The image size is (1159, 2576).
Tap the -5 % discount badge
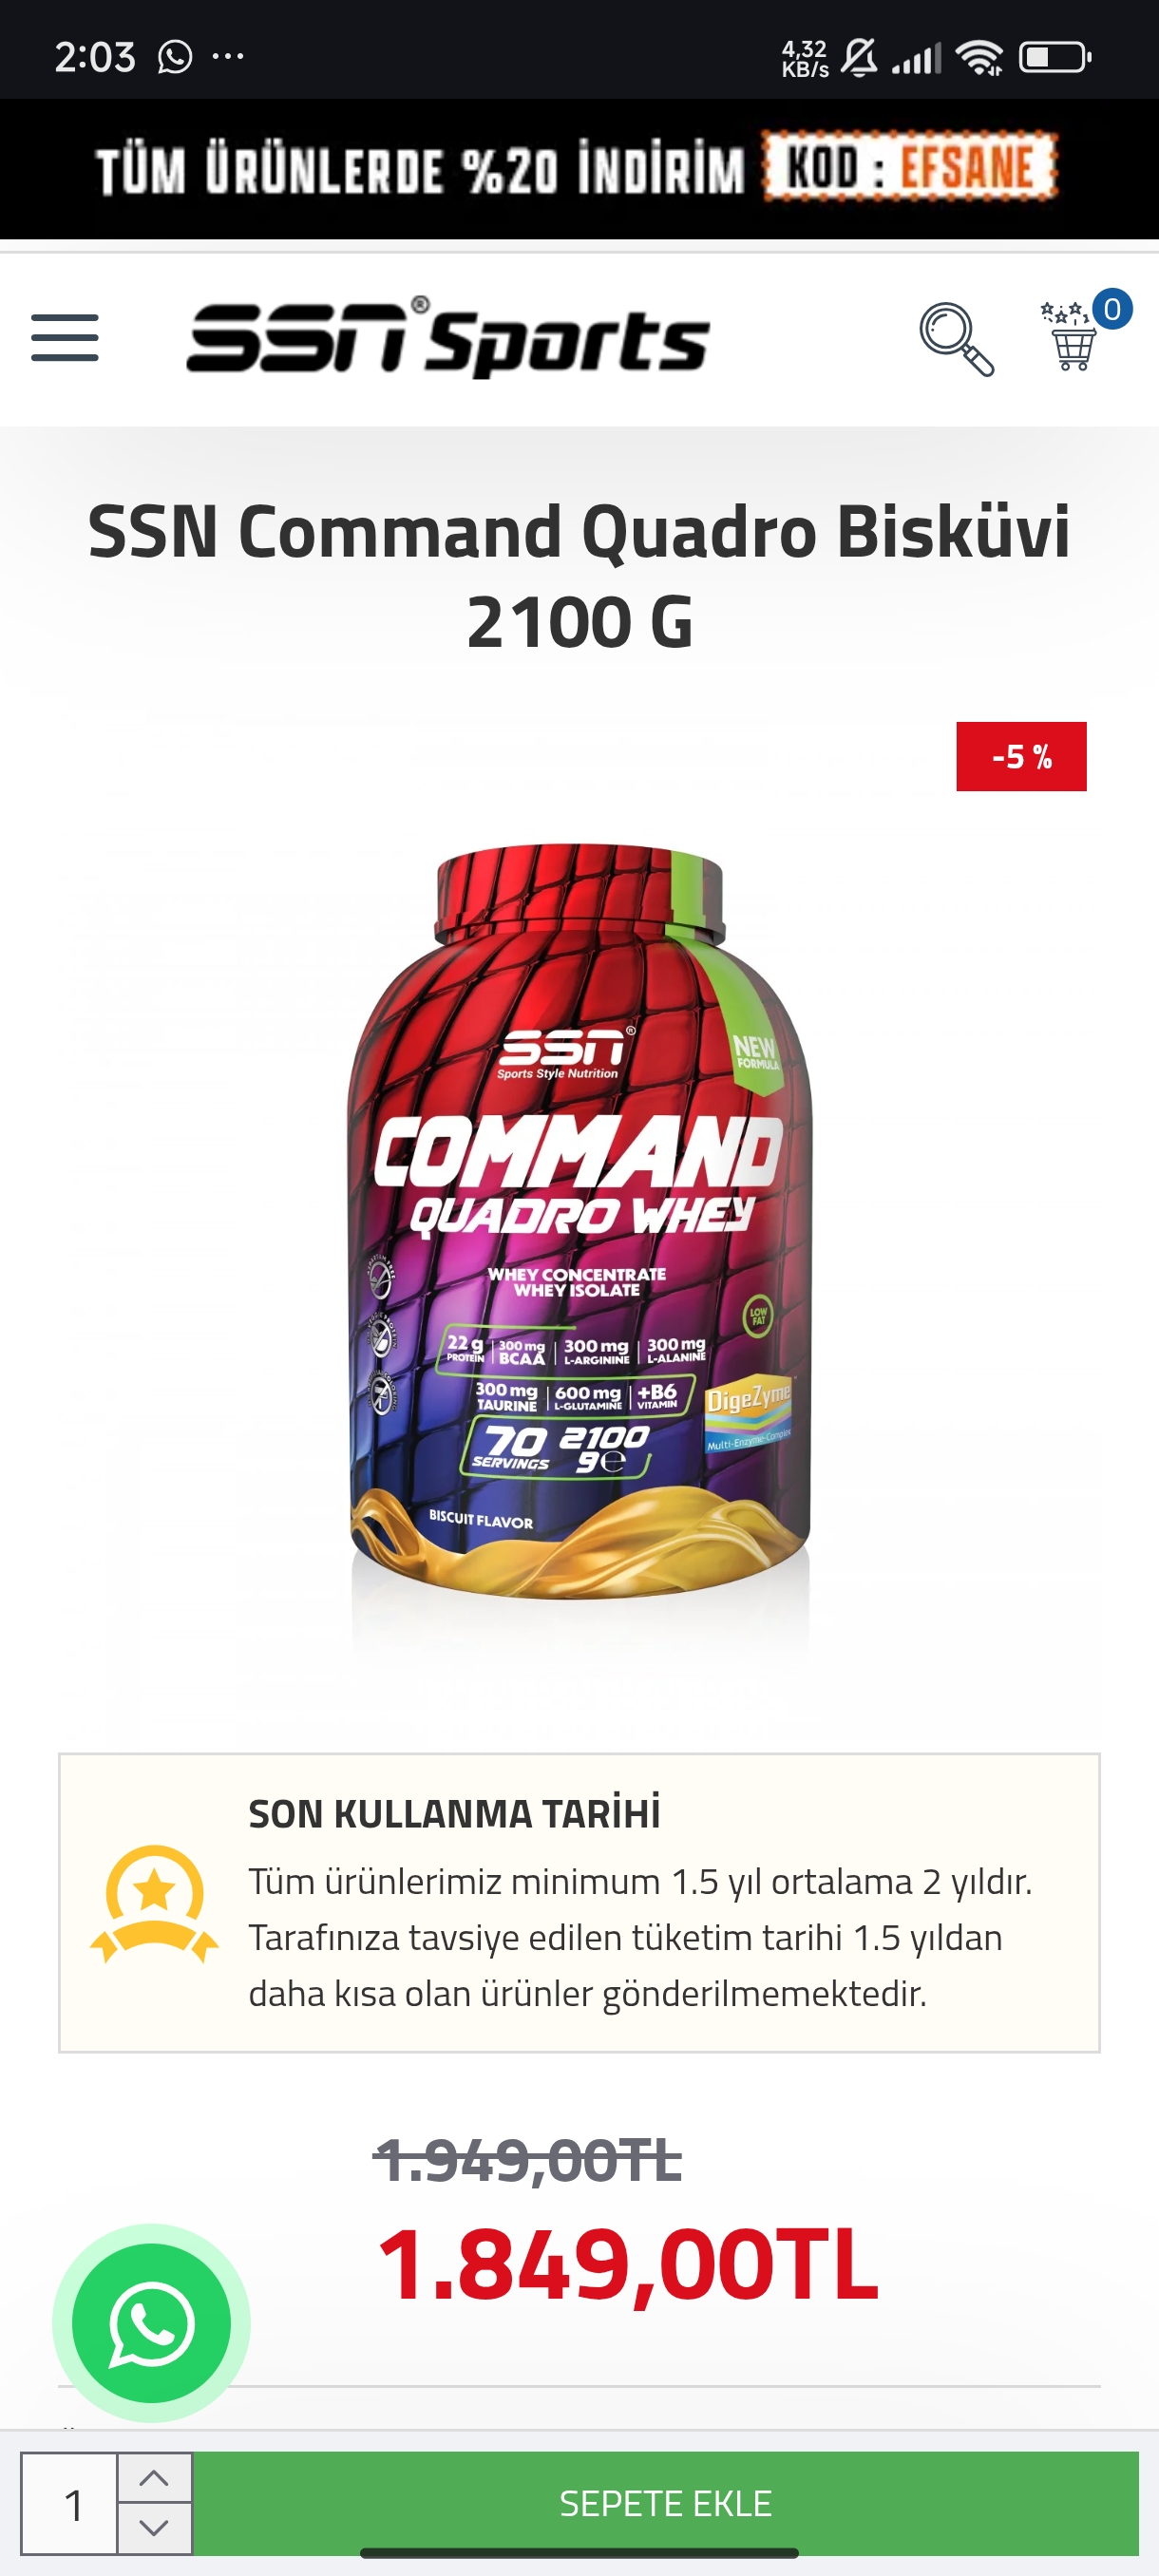(x=1021, y=757)
